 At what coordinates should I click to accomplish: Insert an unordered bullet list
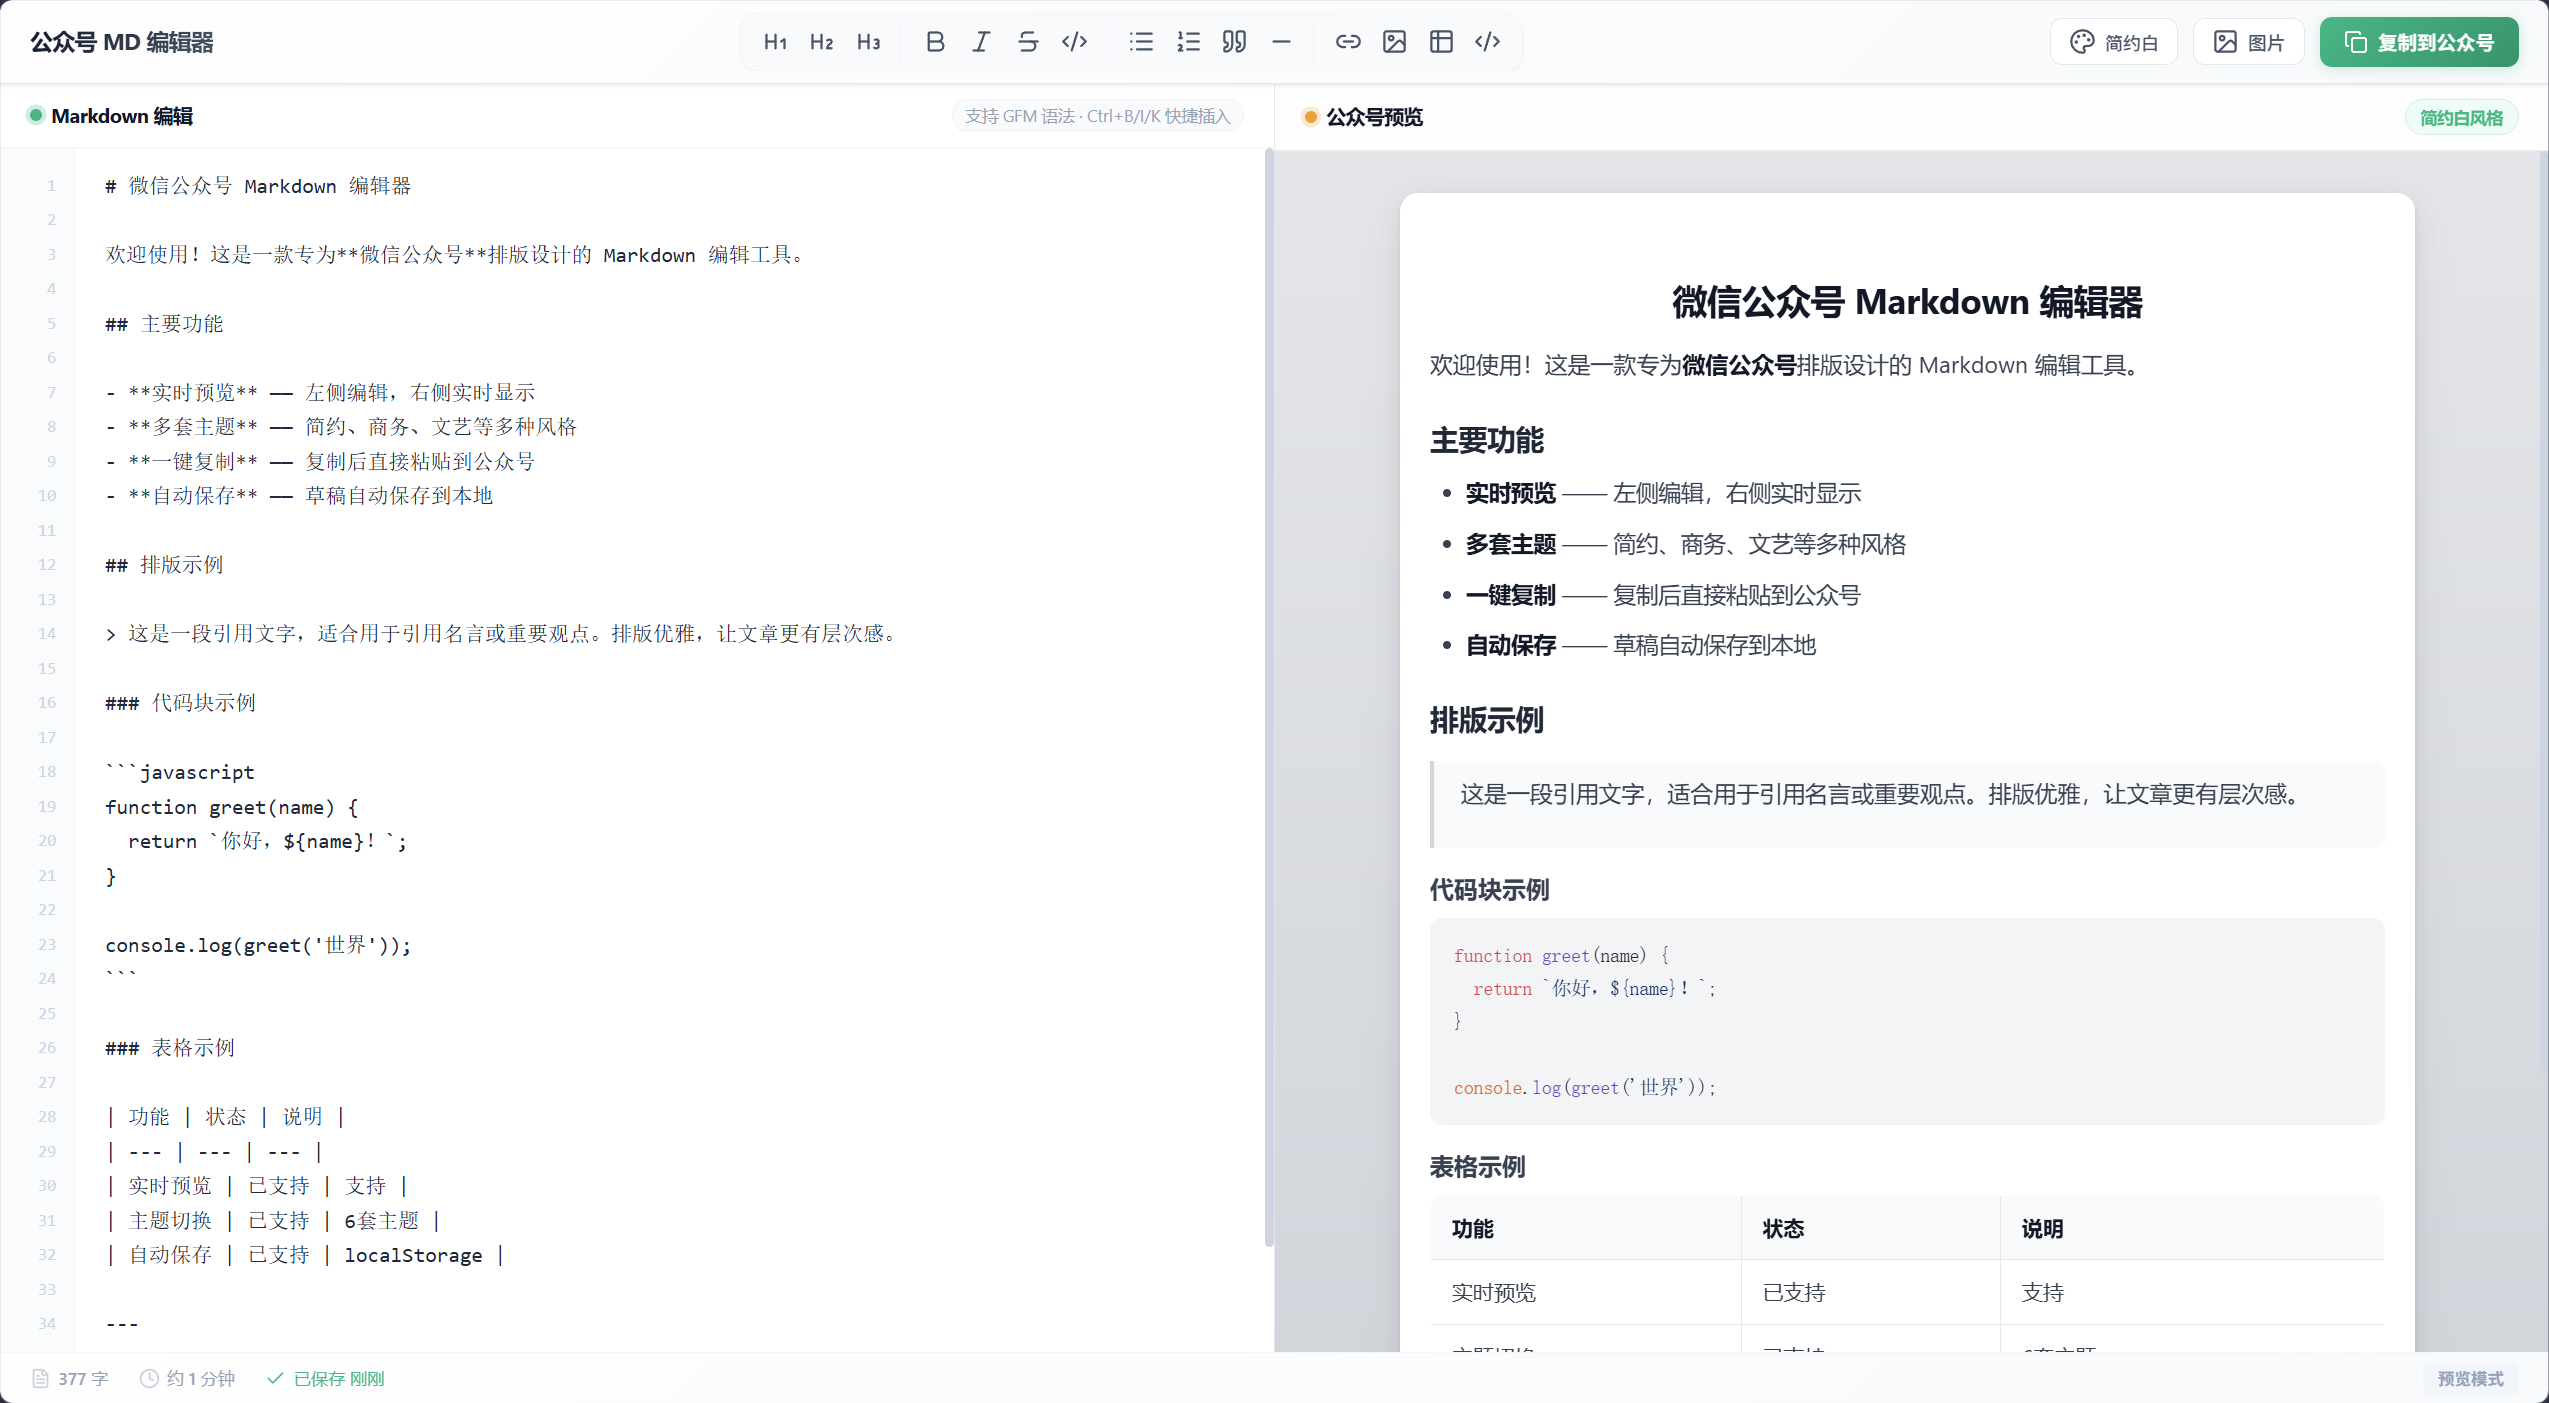(1141, 42)
